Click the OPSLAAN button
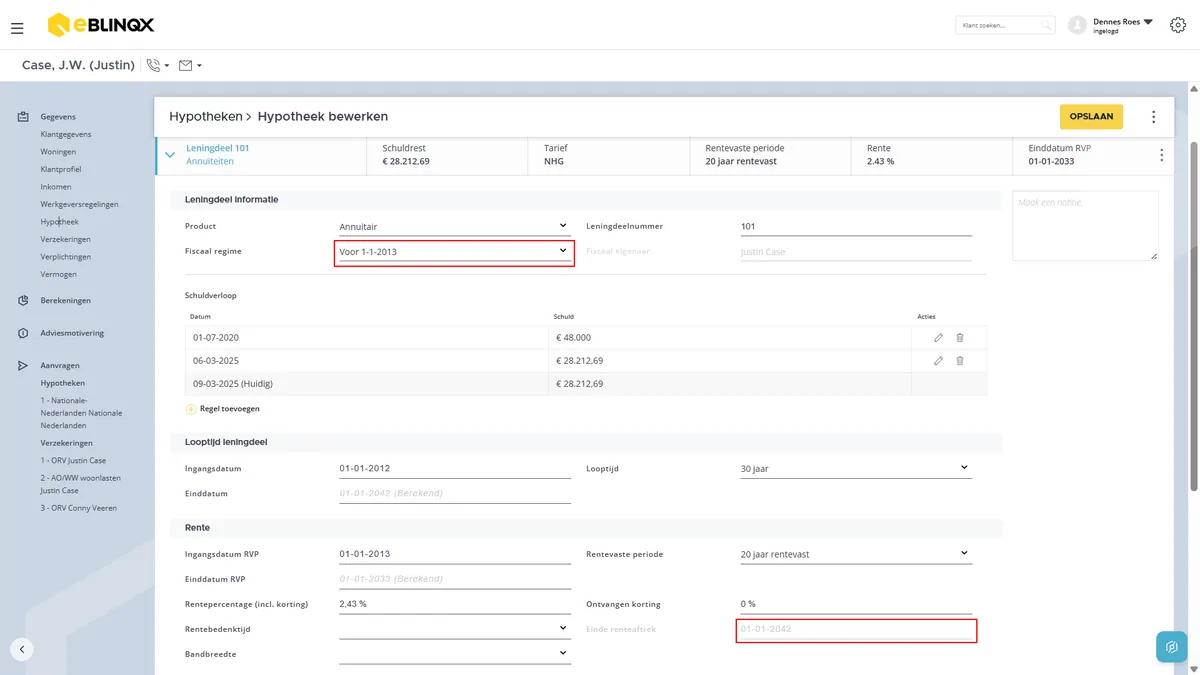 click(1091, 117)
